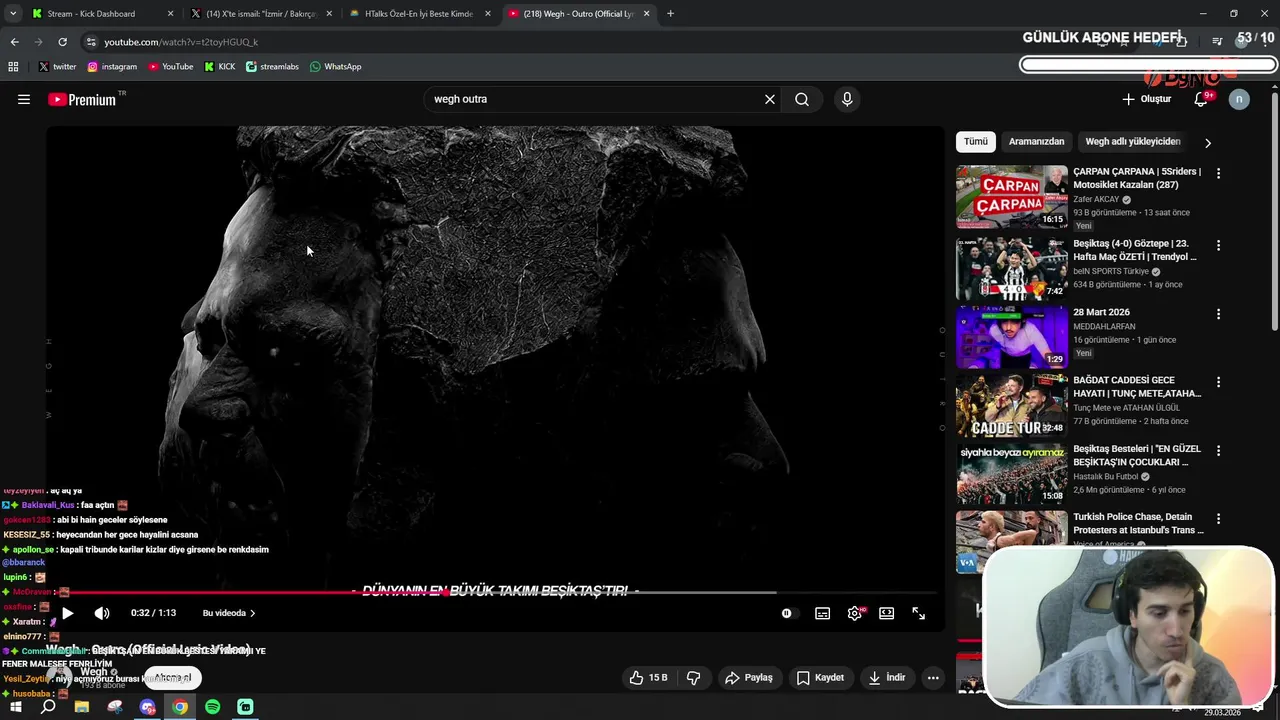Open Beşiktaş (4-0) Göztepe video title
The image size is (1280, 720).
(1135, 250)
